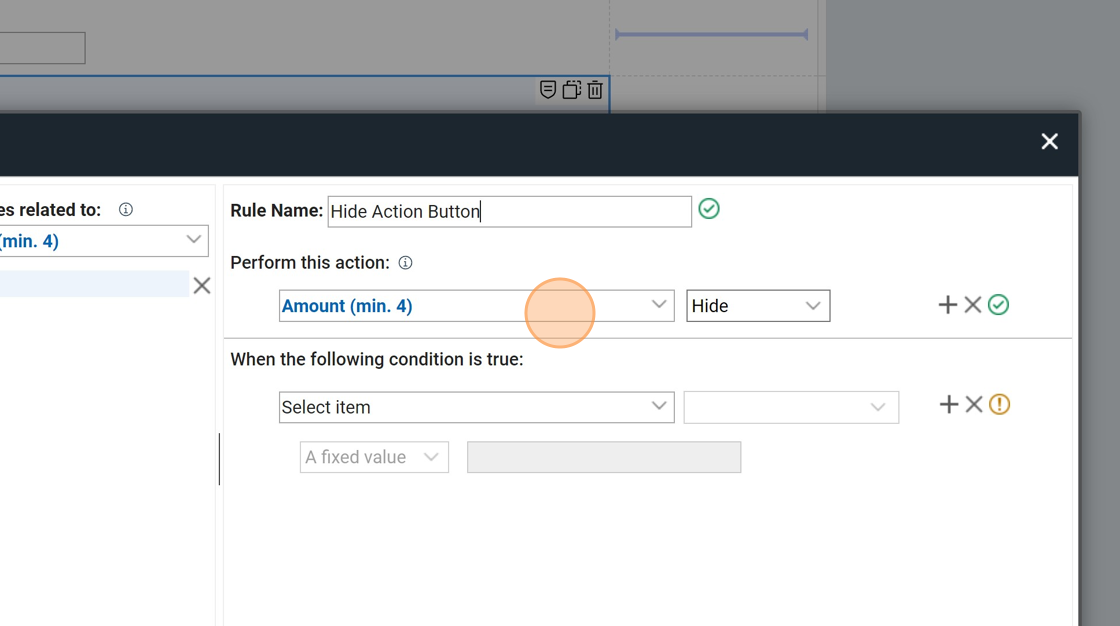Click the rules shield icon above the dialog
Screen dimensions: 1120x626
[548, 90]
